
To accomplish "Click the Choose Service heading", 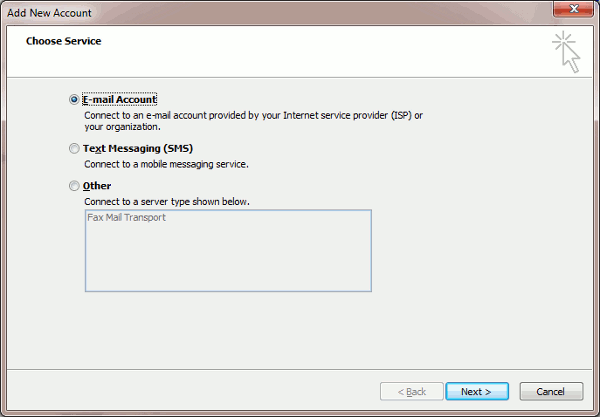I will tap(63, 41).
